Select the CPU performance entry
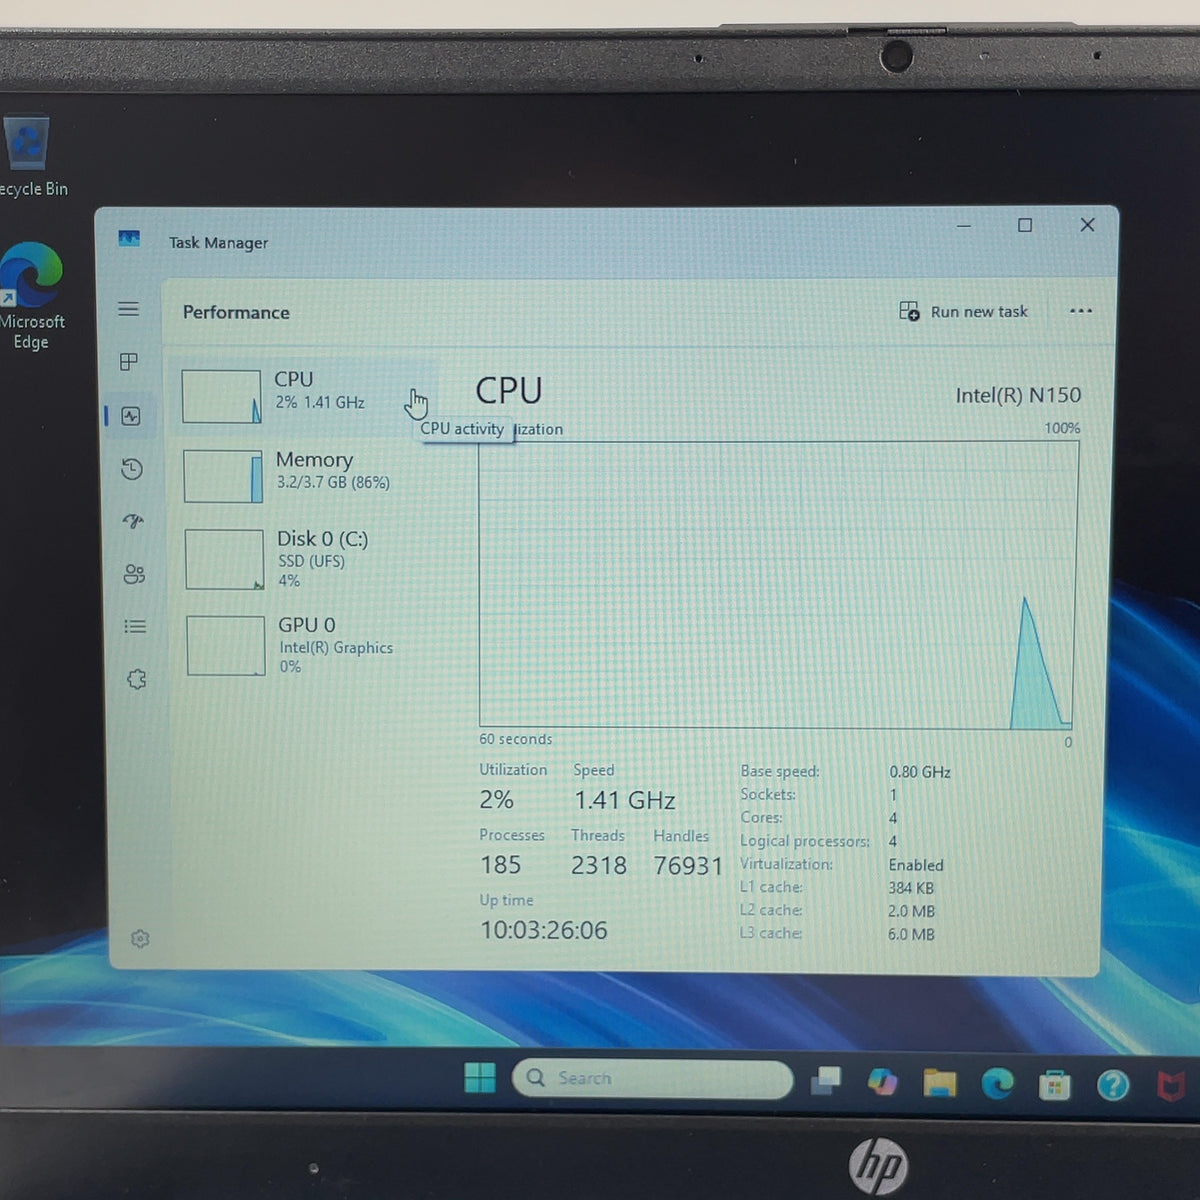The width and height of the screenshot is (1200, 1200). point(306,396)
